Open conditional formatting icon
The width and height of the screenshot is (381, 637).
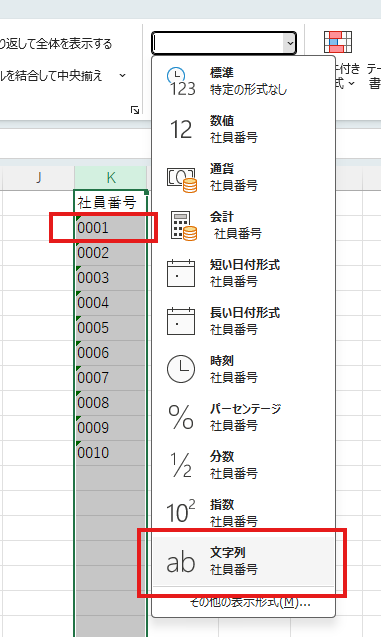click(x=338, y=42)
